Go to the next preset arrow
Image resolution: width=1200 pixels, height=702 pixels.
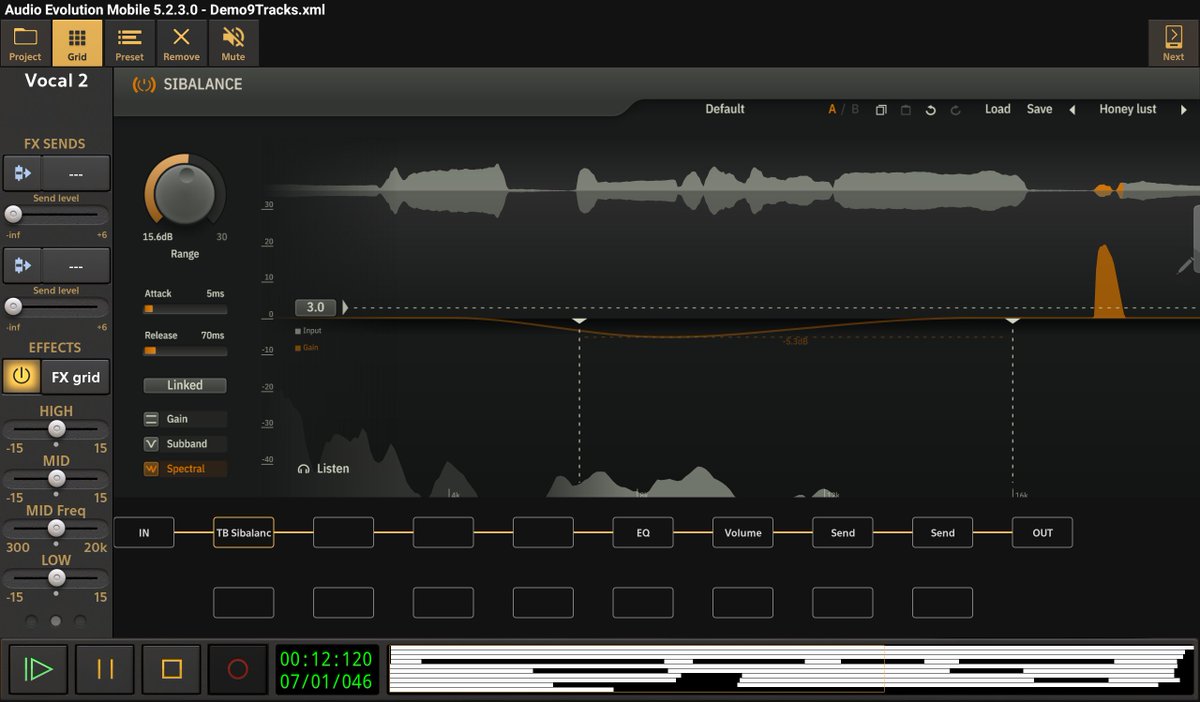click(x=1184, y=110)
